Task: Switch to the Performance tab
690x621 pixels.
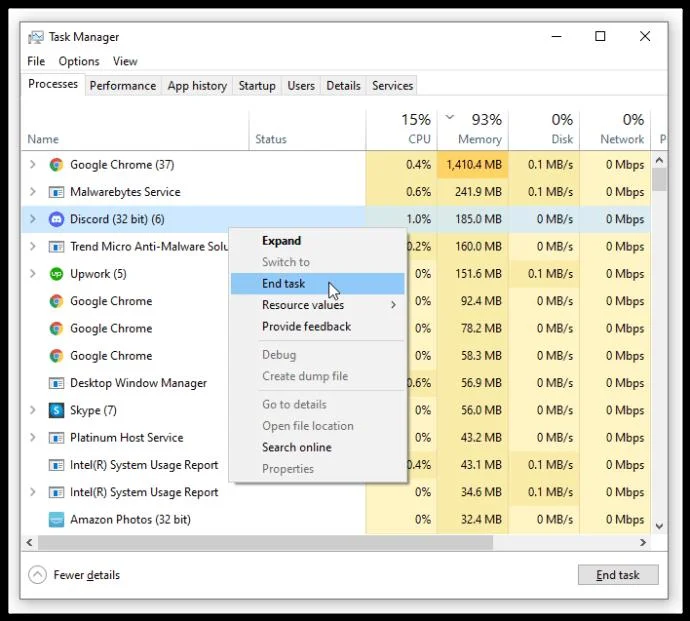Action: pos(123,86)
